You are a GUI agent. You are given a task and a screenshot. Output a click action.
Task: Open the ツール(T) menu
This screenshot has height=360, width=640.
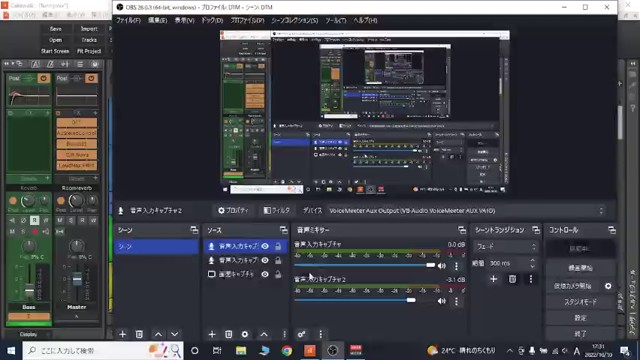[x=336, y=20]
